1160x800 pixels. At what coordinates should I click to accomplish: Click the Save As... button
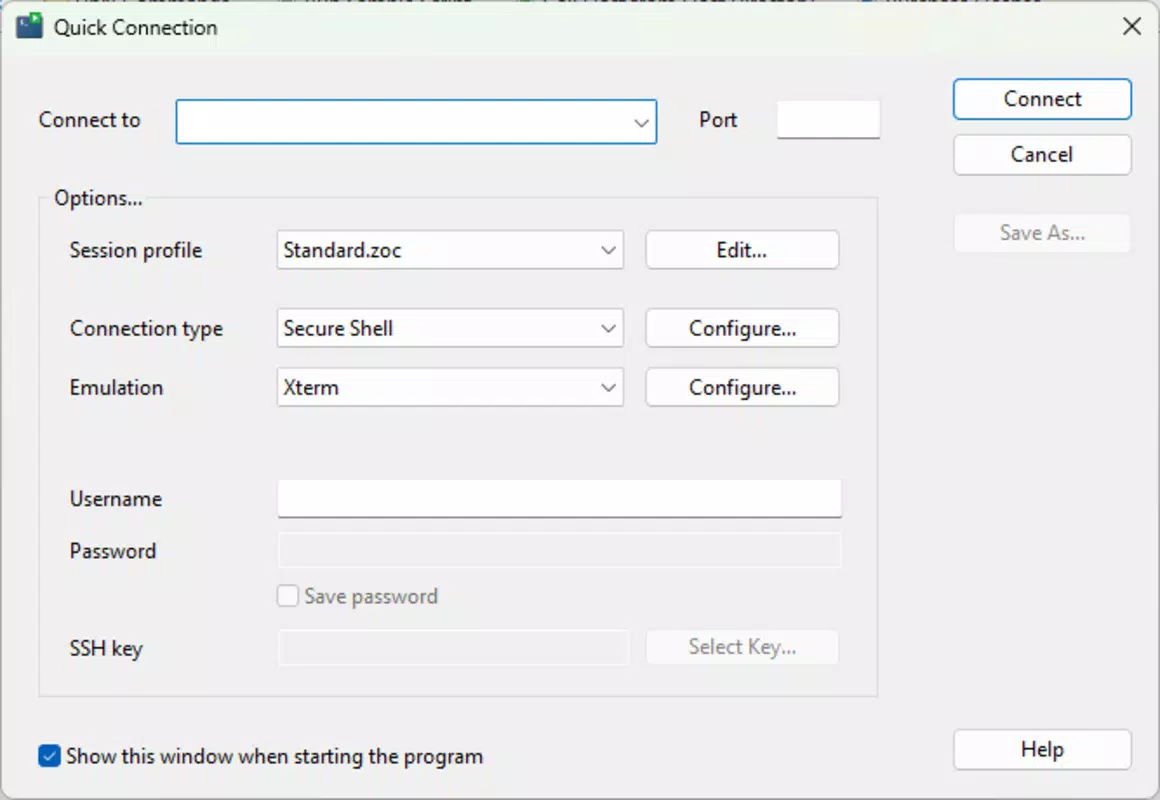(x=1042, y=233)
